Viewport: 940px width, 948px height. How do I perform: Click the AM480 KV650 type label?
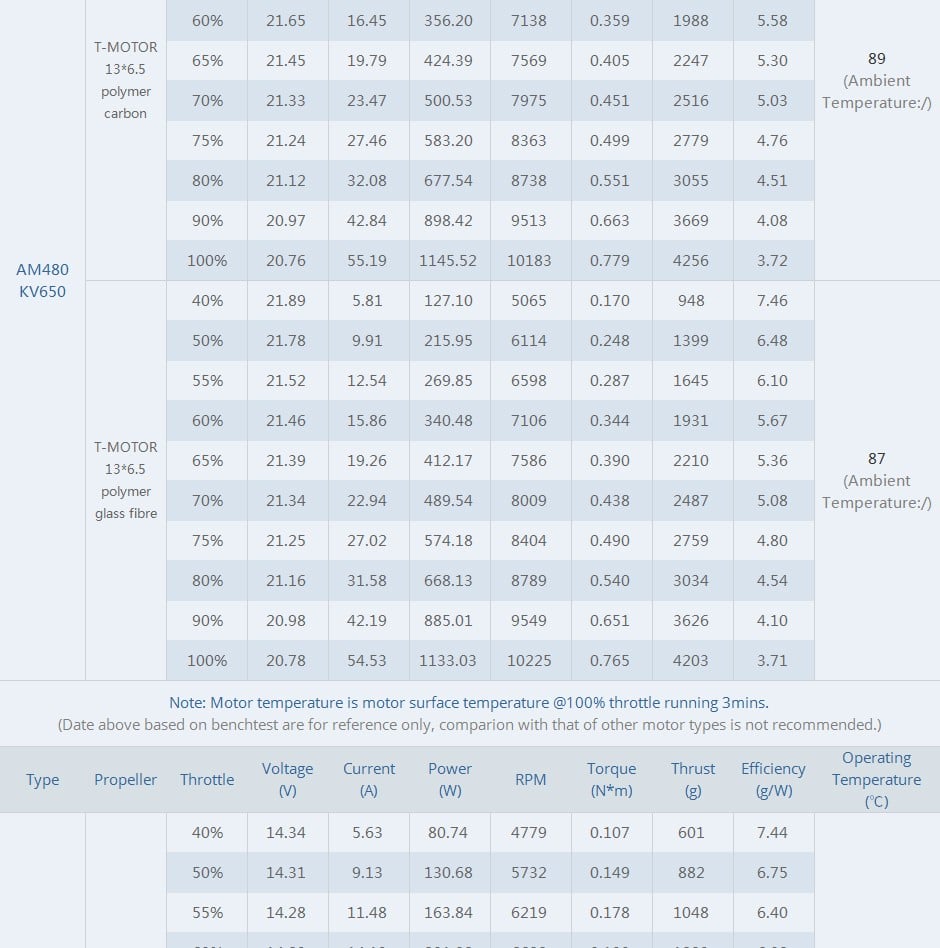click(x=42, y=281)
